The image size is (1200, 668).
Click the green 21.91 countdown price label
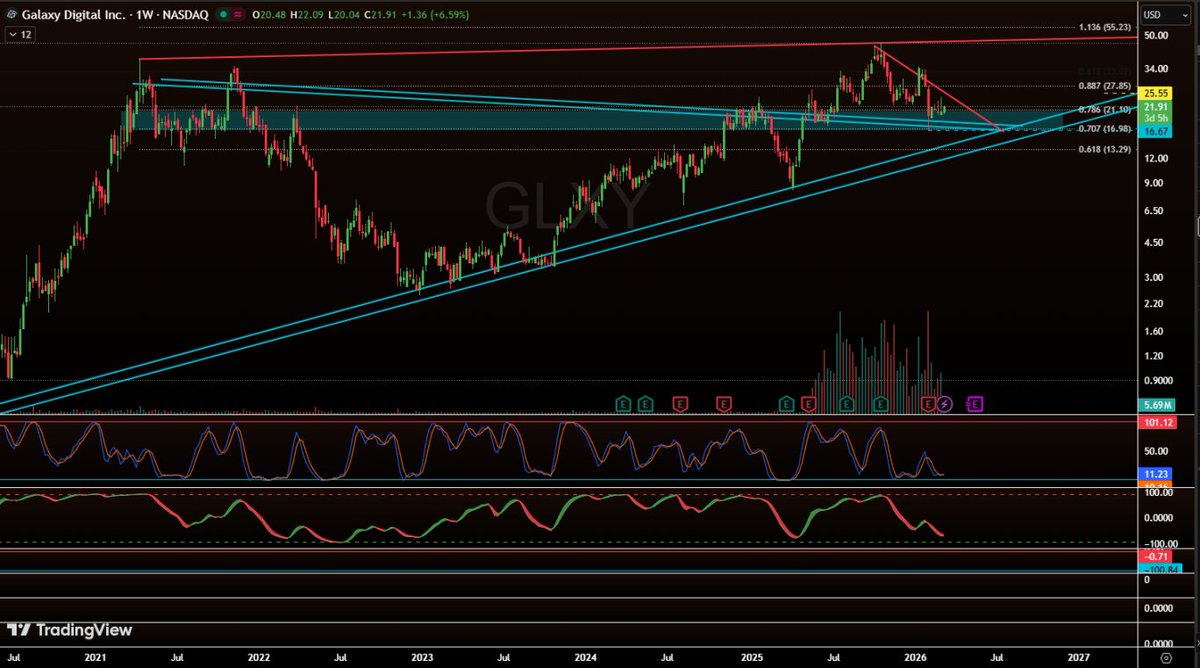tap(1156, 110)
